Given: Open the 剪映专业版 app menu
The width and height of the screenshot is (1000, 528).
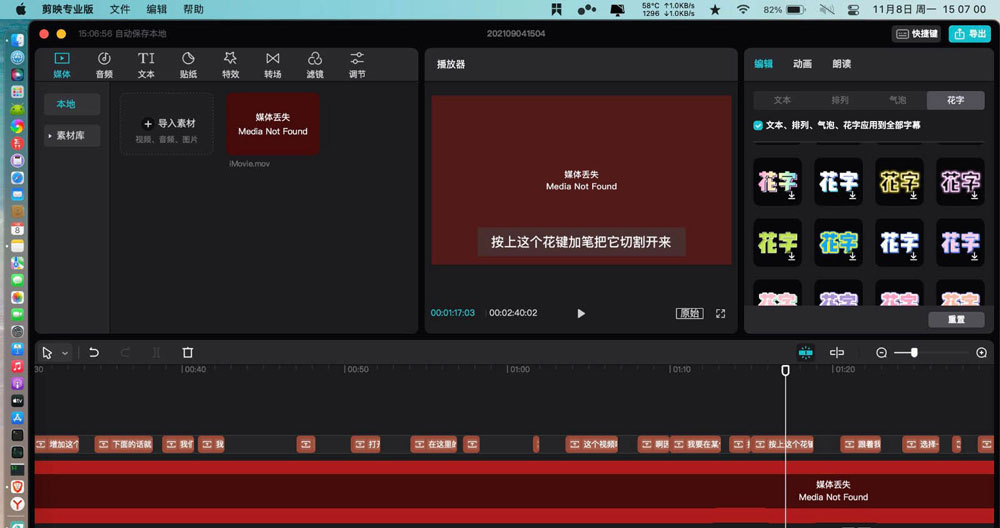Looking at the screenshot, I should (x=67, y=10).
